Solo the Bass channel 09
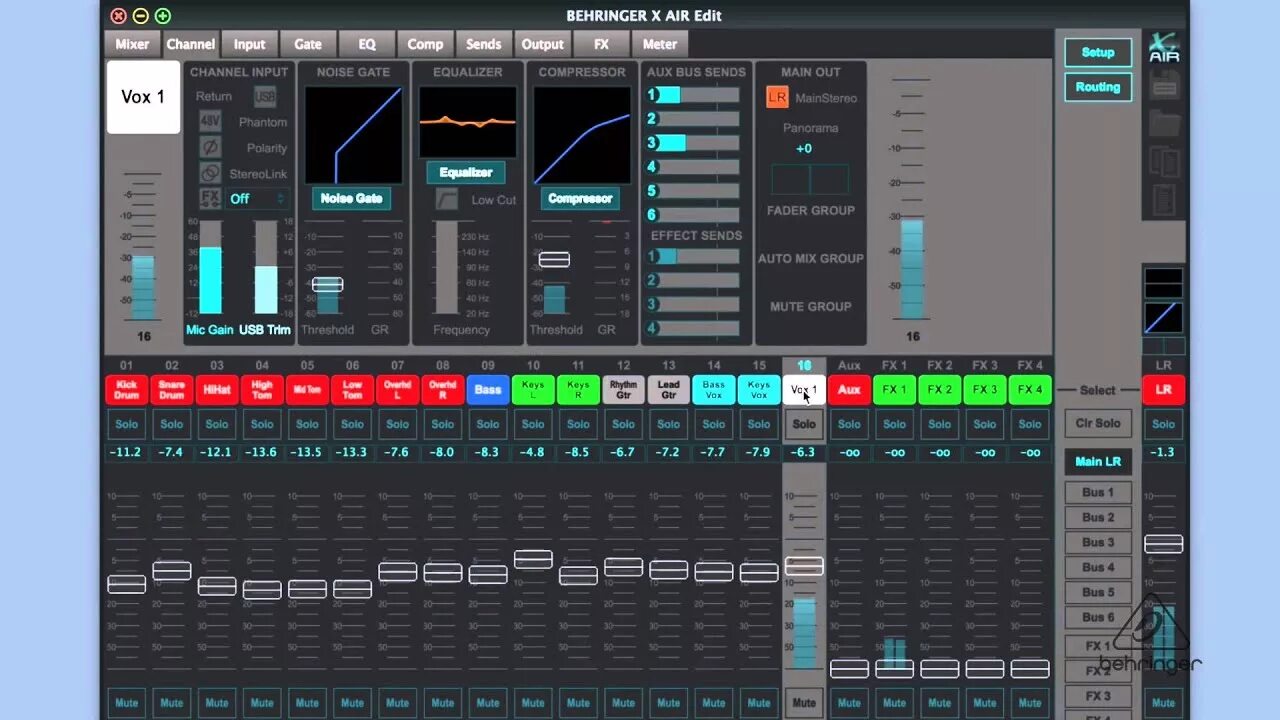This screenshot has width=1280, height=720. coord(488,424)
